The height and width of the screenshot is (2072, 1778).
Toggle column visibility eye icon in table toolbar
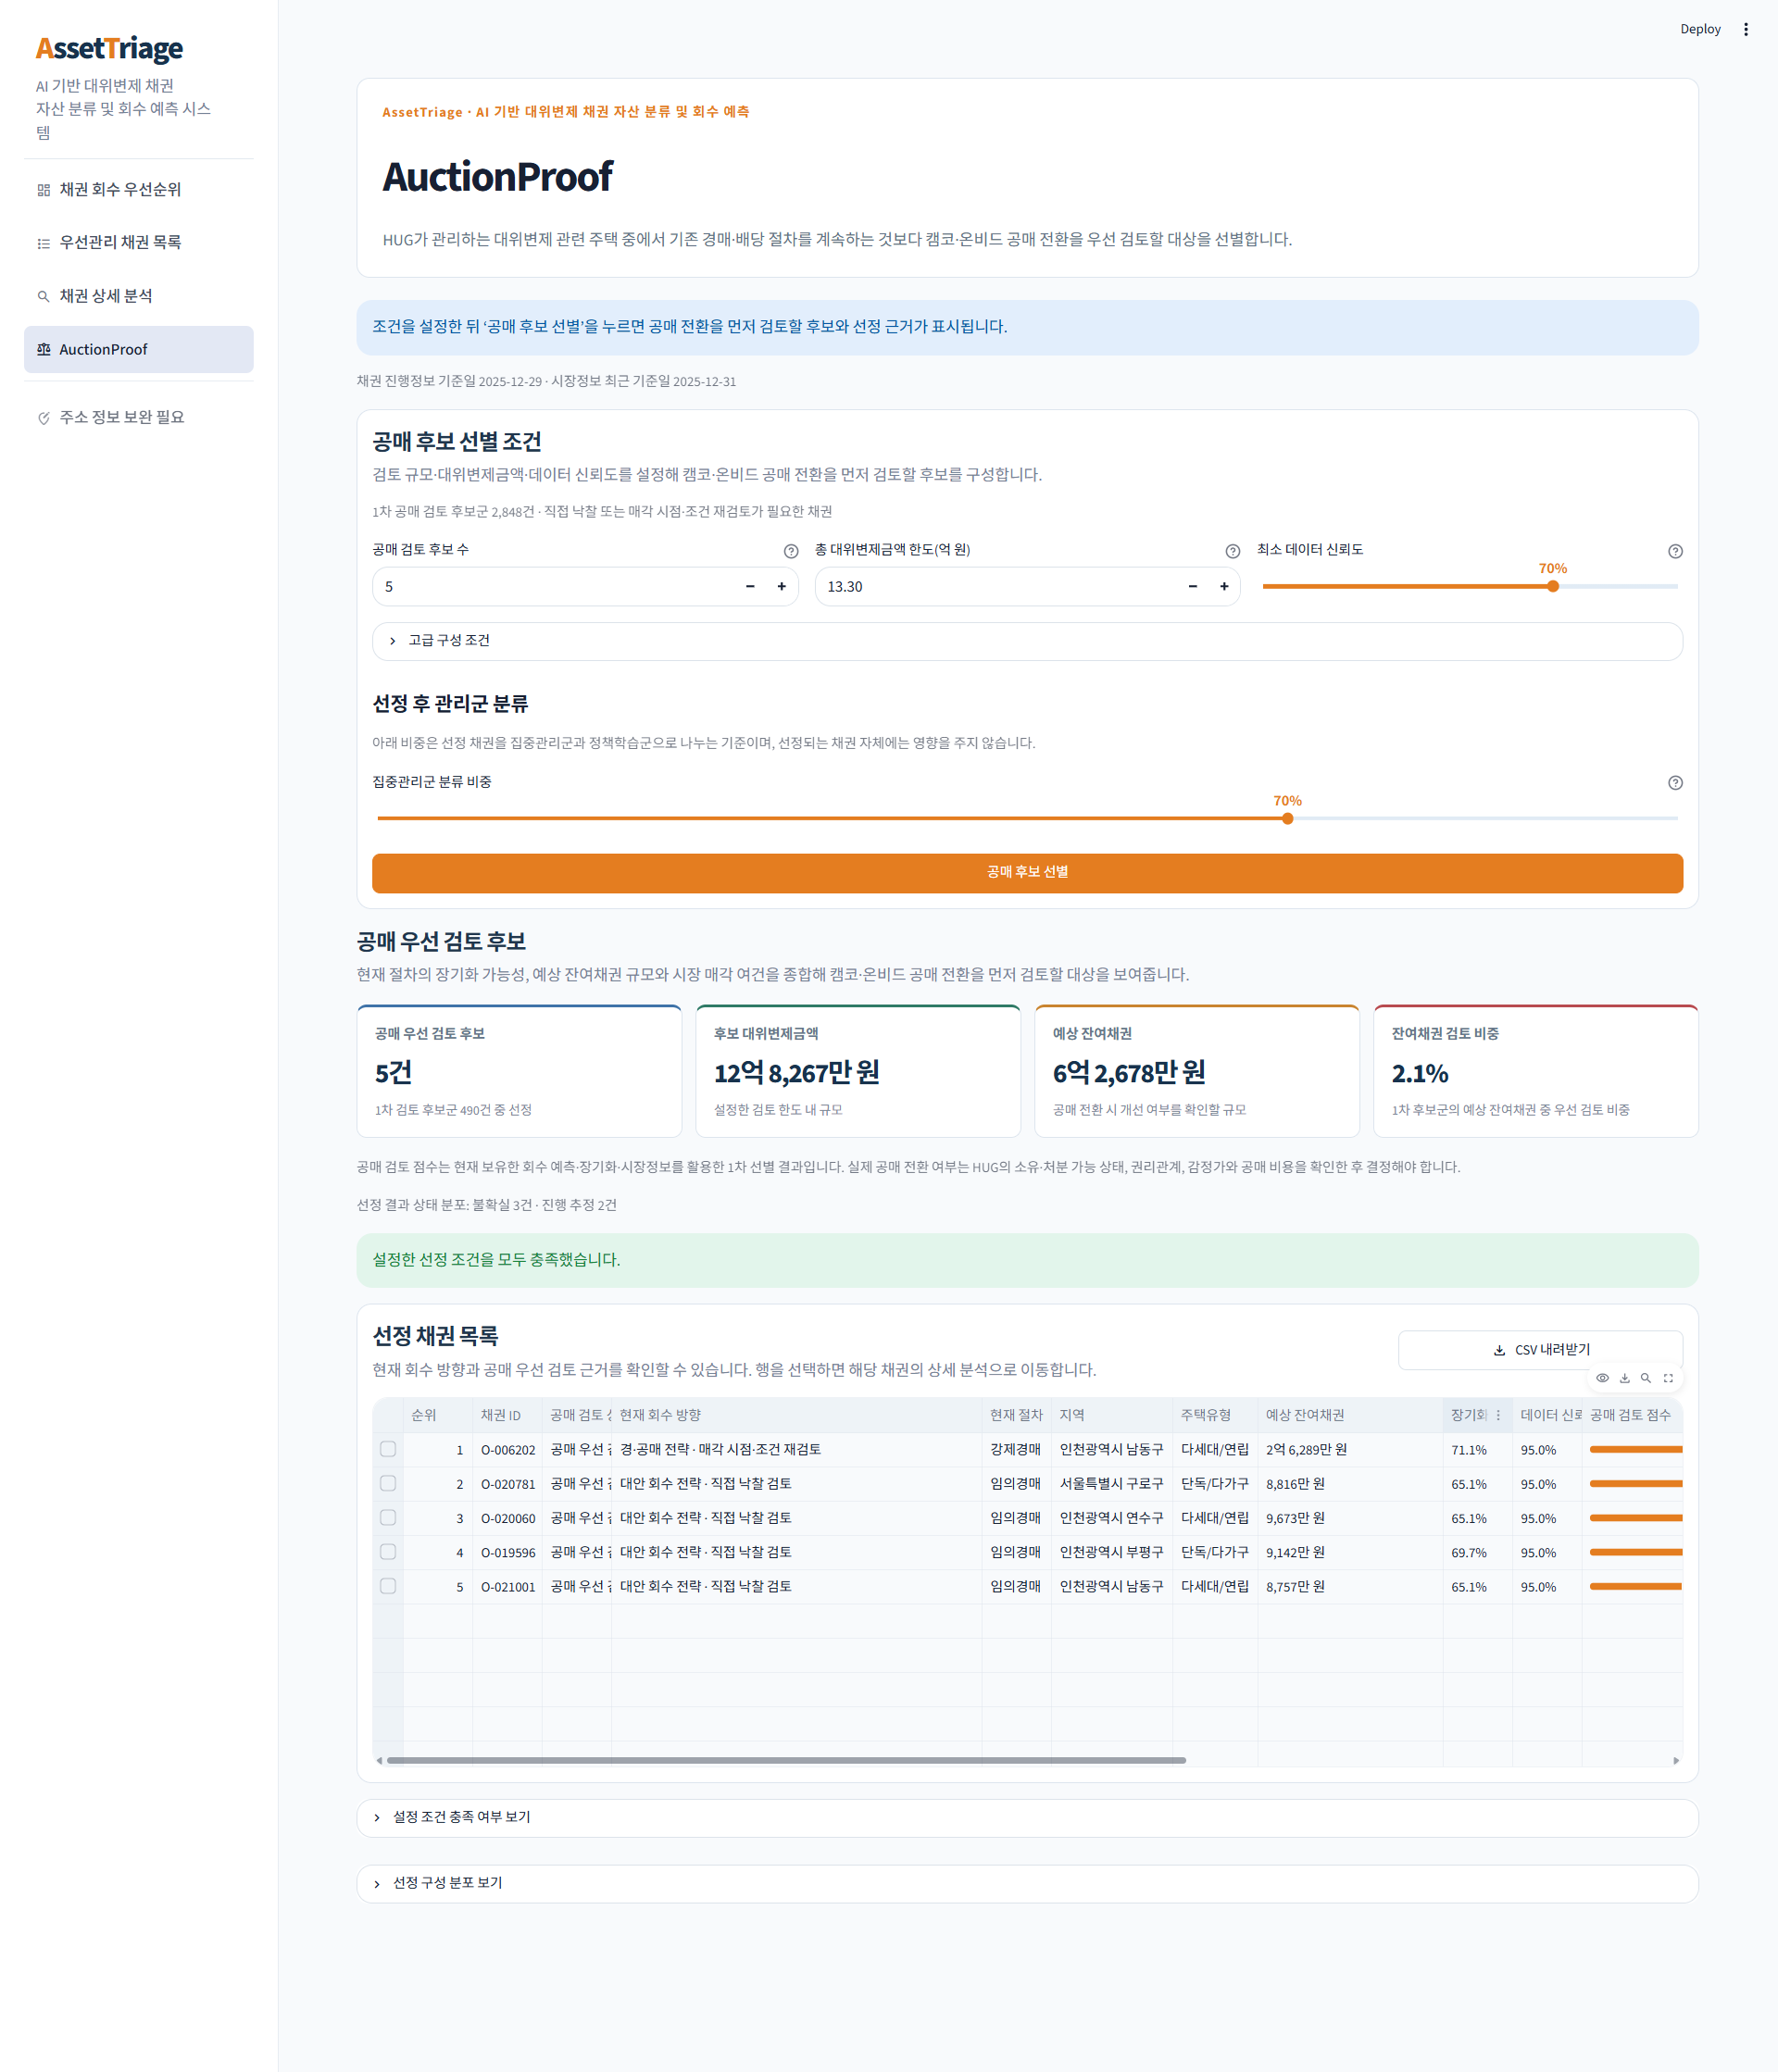(1602, 1378)
